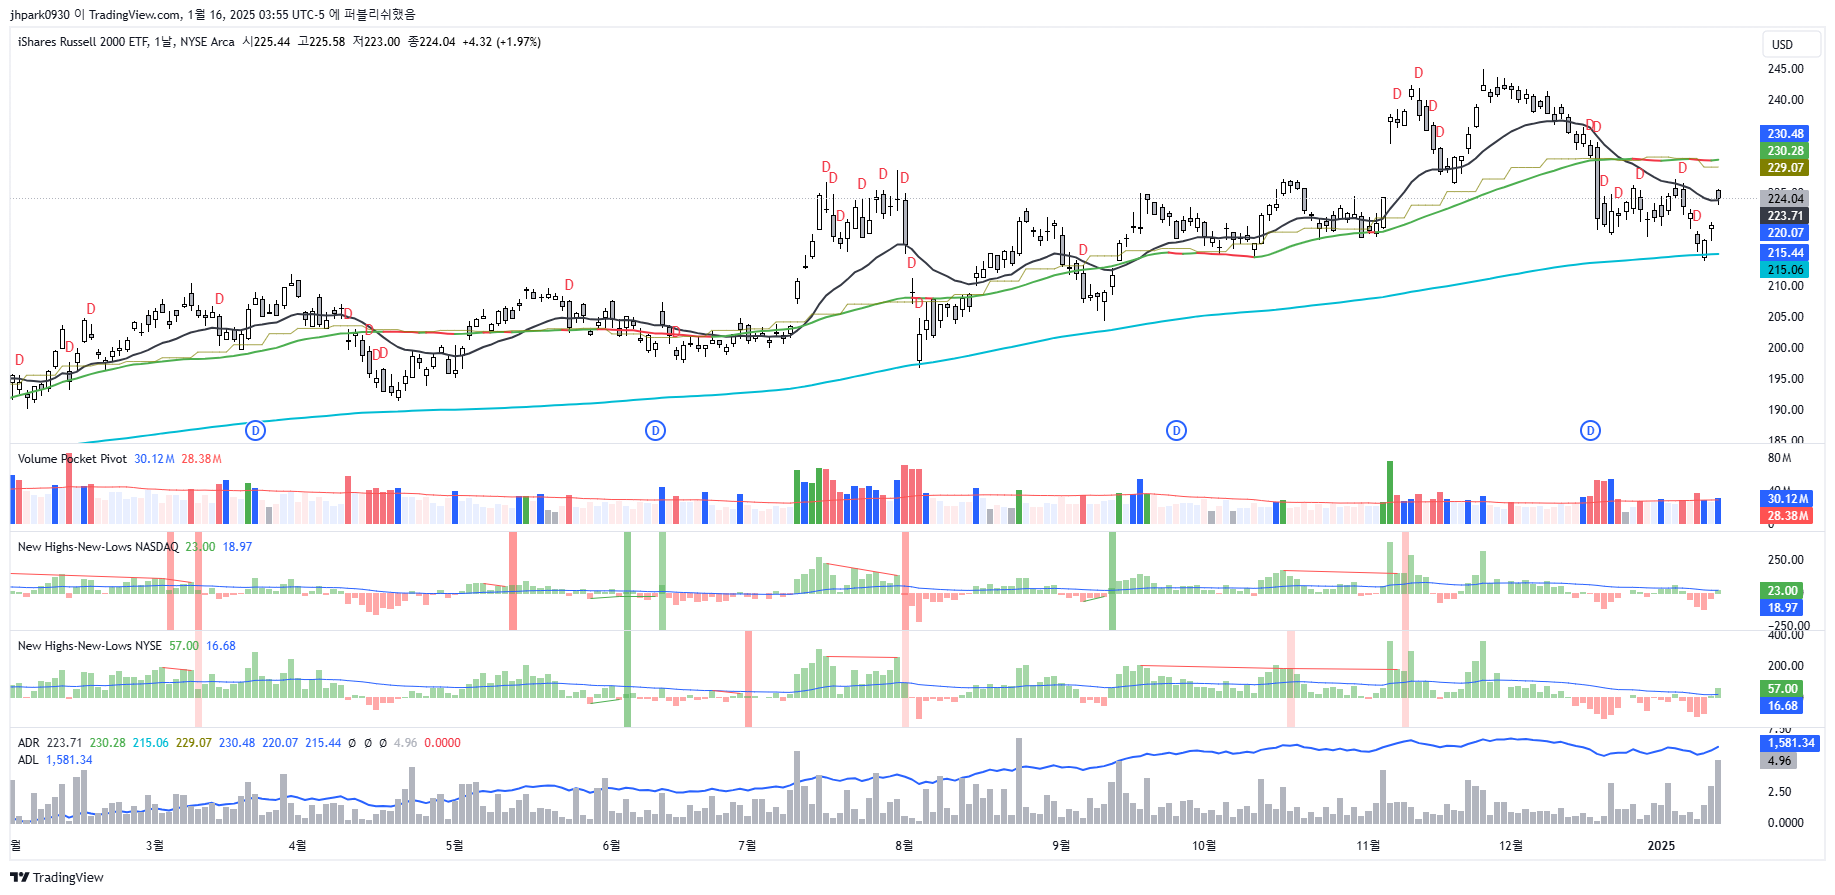This screenshot has height=895, width=1835.
Task: Click the 5월 time axis label
Action: point(454,846)
